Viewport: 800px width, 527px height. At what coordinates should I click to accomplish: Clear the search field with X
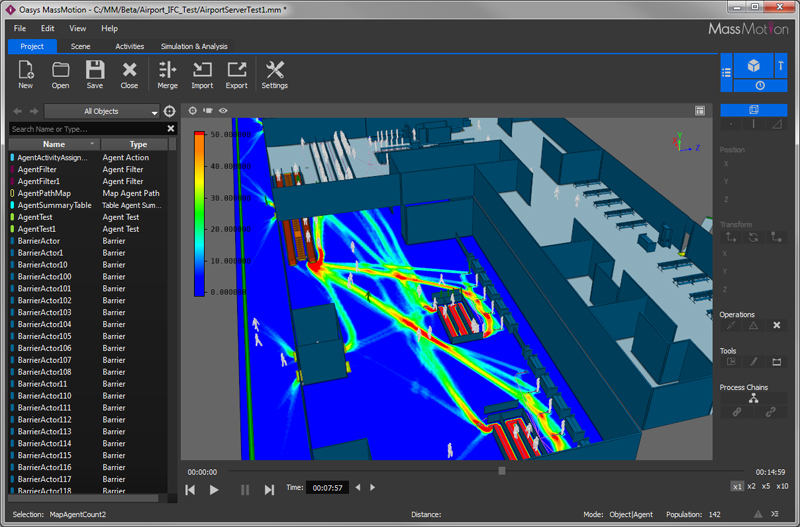pyautogui.click(x=171, y=129)
